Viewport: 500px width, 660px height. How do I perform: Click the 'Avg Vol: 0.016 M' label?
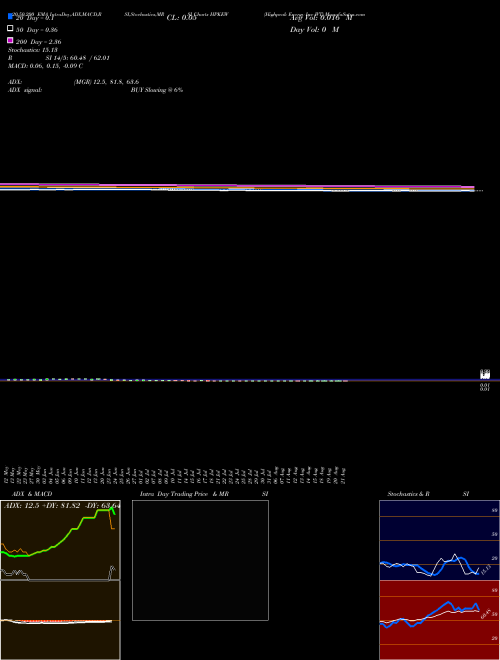point(321,18)
